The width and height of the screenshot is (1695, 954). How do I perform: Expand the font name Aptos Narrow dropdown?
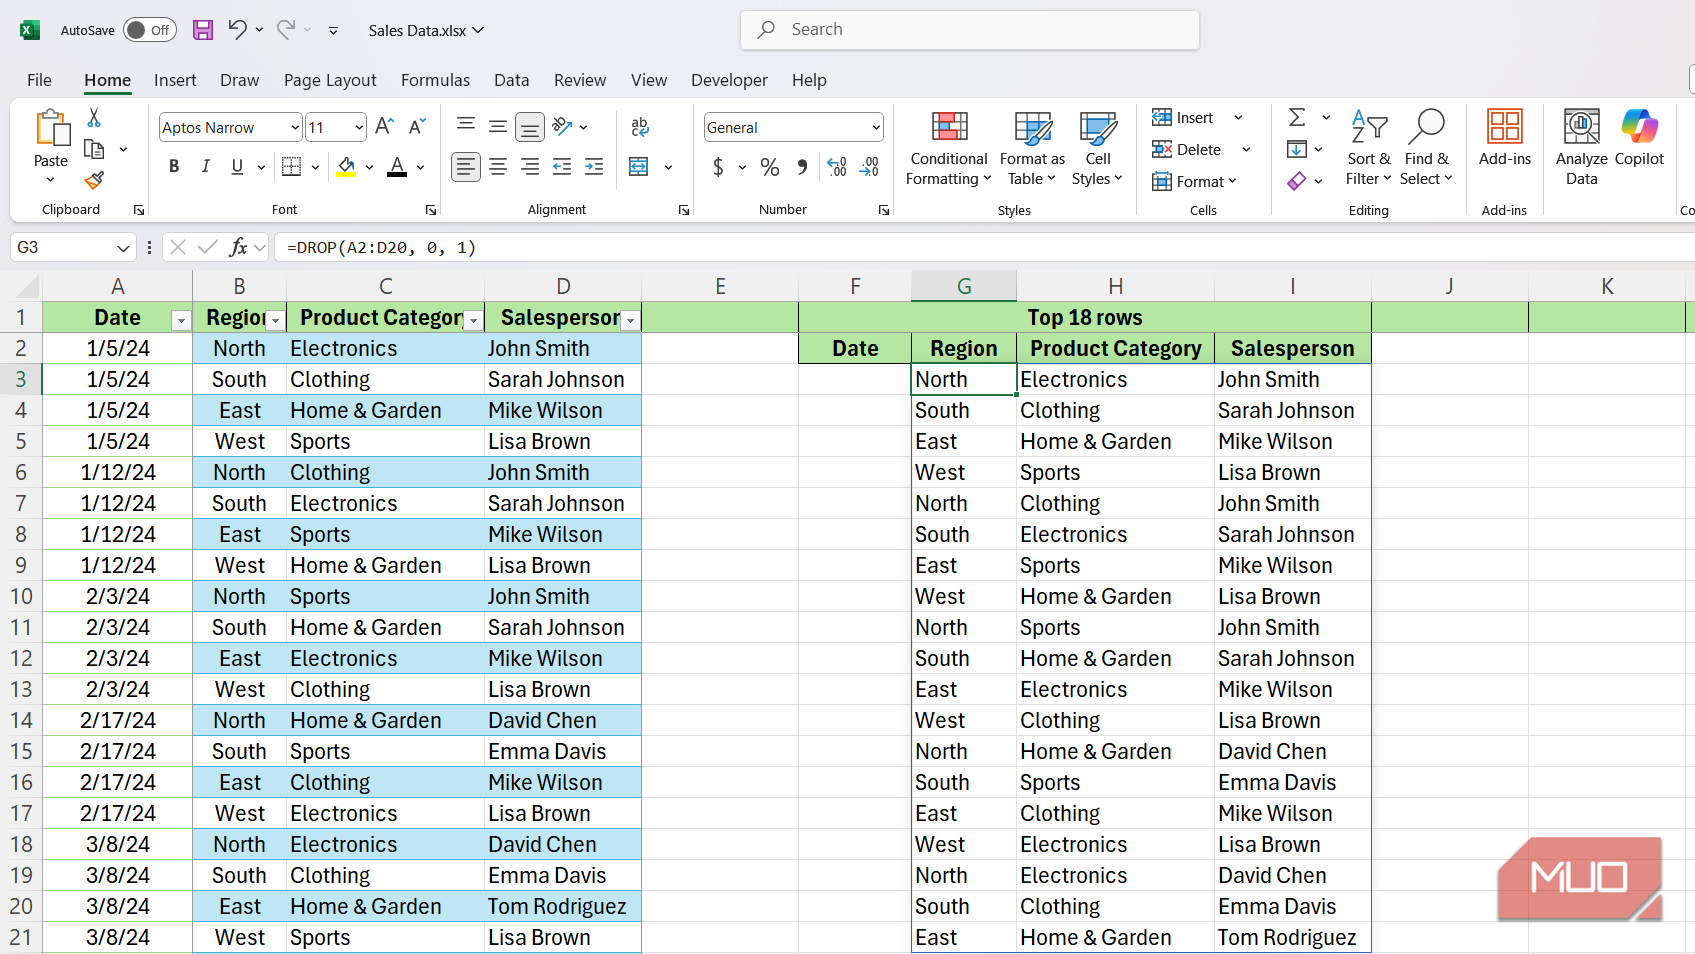[295, 127]
